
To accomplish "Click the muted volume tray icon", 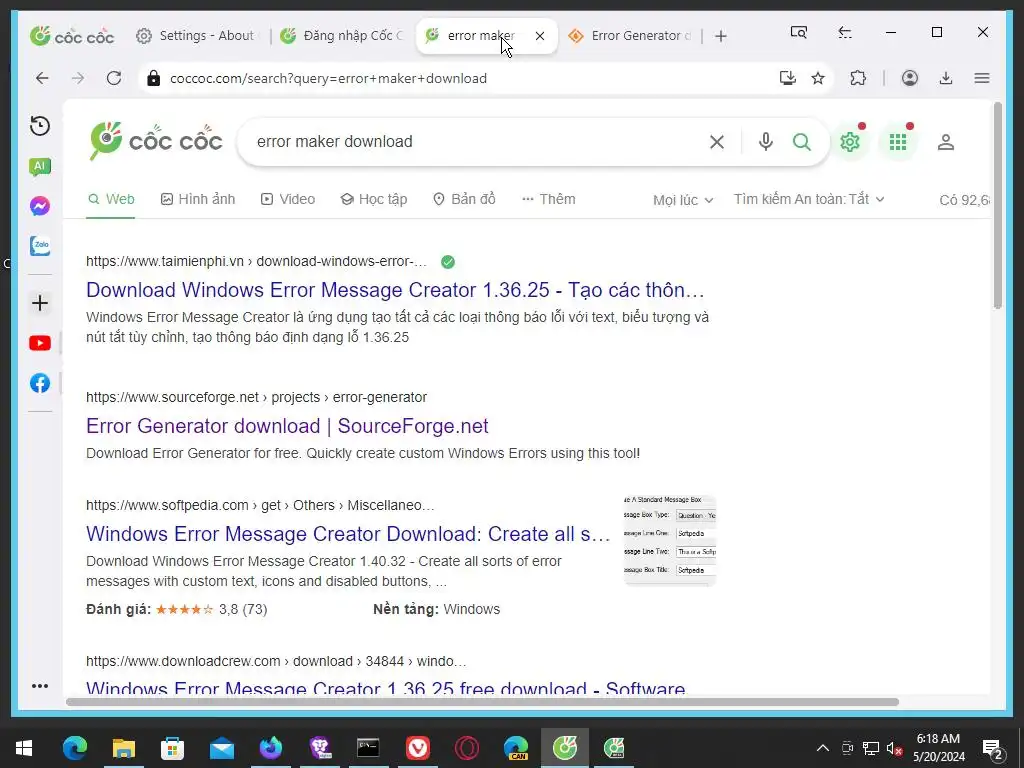I will pyautogui.click(x=894, y=748).
